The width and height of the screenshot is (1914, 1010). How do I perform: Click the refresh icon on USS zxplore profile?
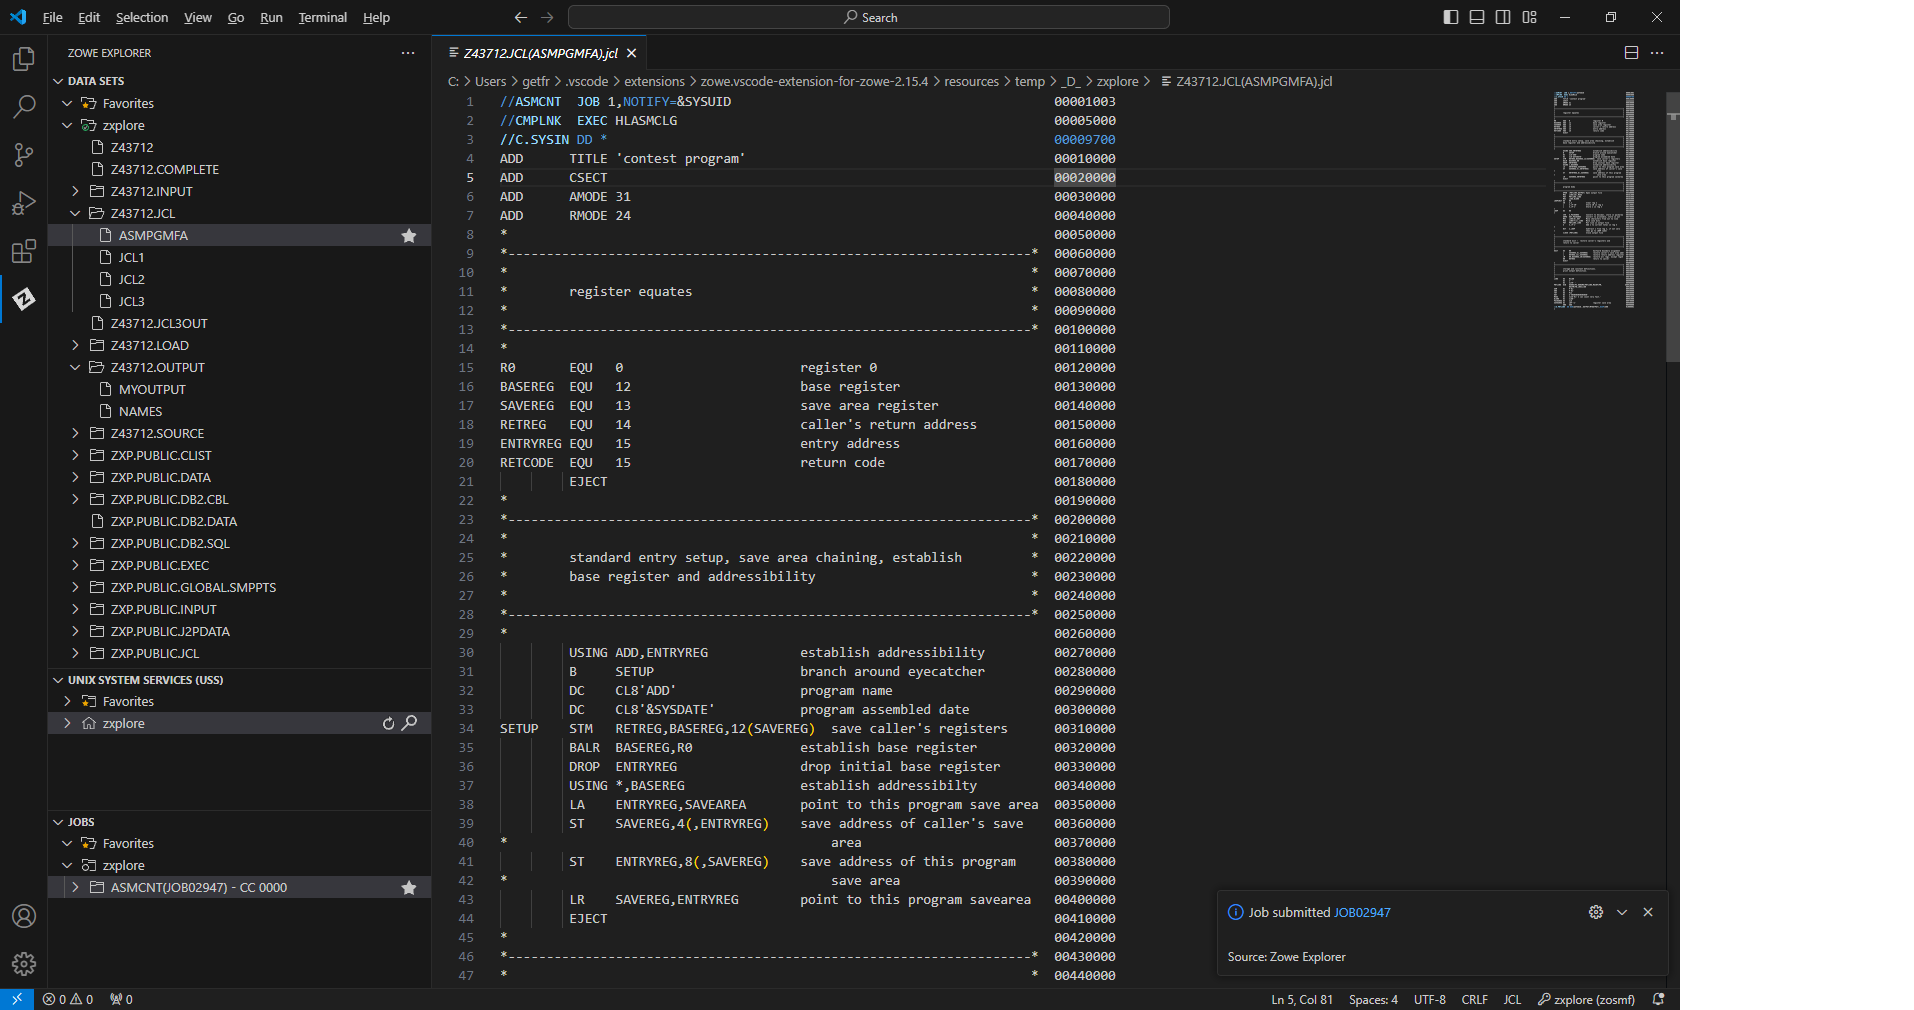(388, 723)
